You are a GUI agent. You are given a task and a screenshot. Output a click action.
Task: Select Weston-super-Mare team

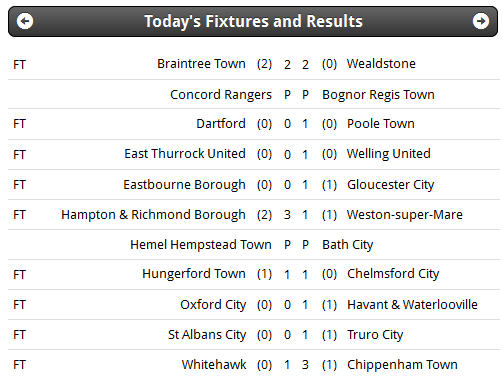405,215
